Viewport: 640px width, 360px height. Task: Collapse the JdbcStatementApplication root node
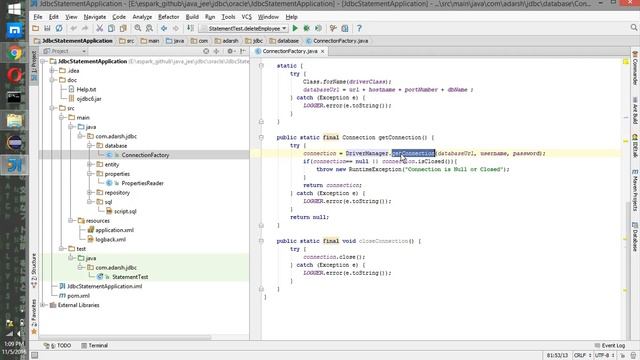pos(43,61)
